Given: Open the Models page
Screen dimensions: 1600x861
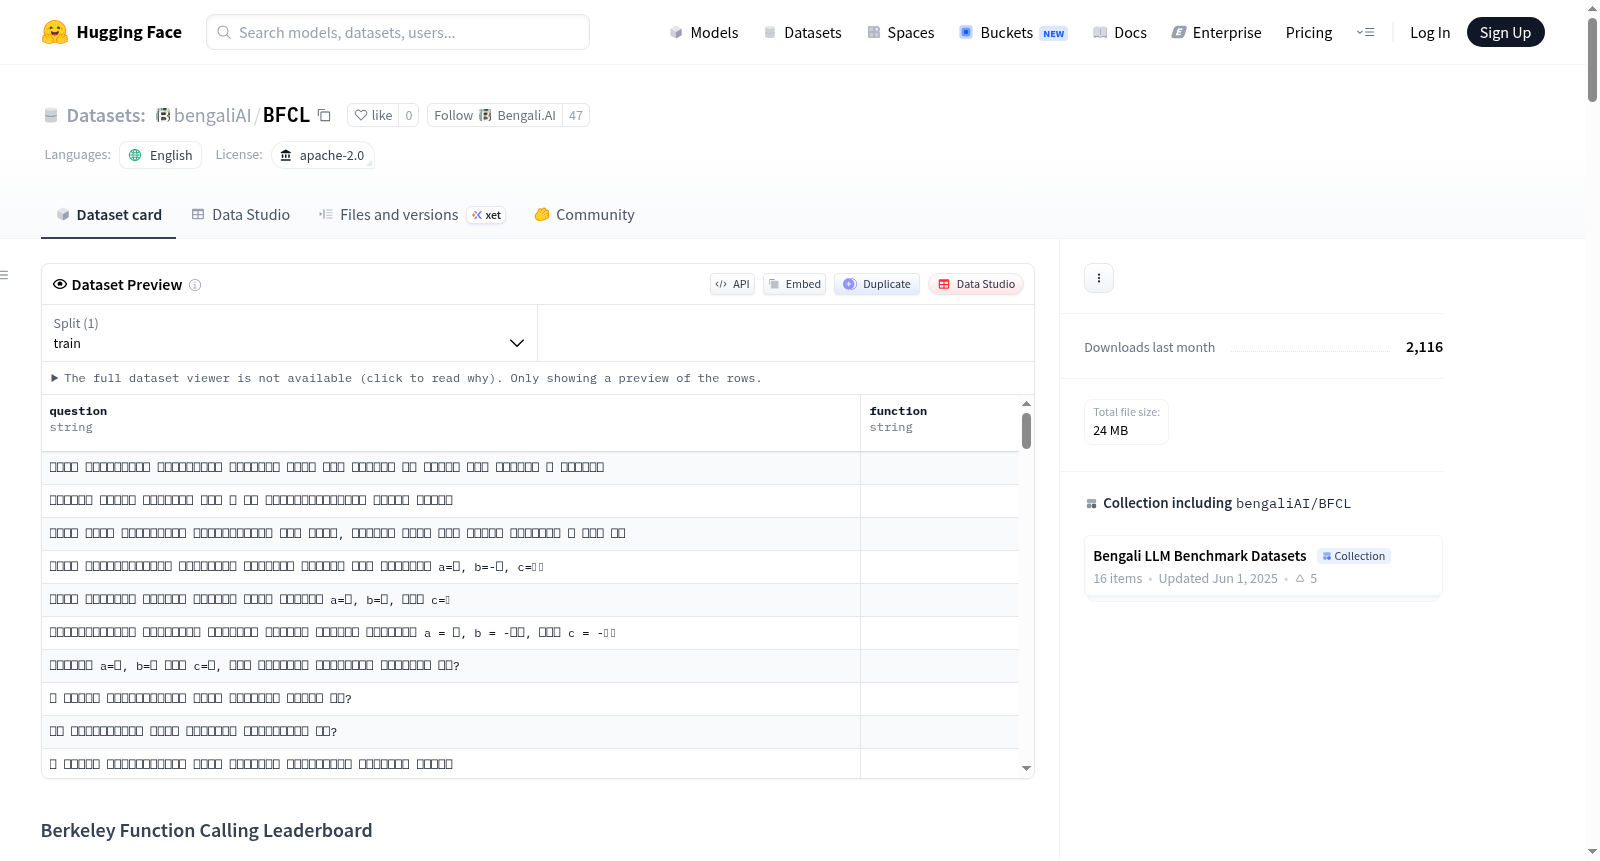Looking at the screenshot, I should pos(704,33).
